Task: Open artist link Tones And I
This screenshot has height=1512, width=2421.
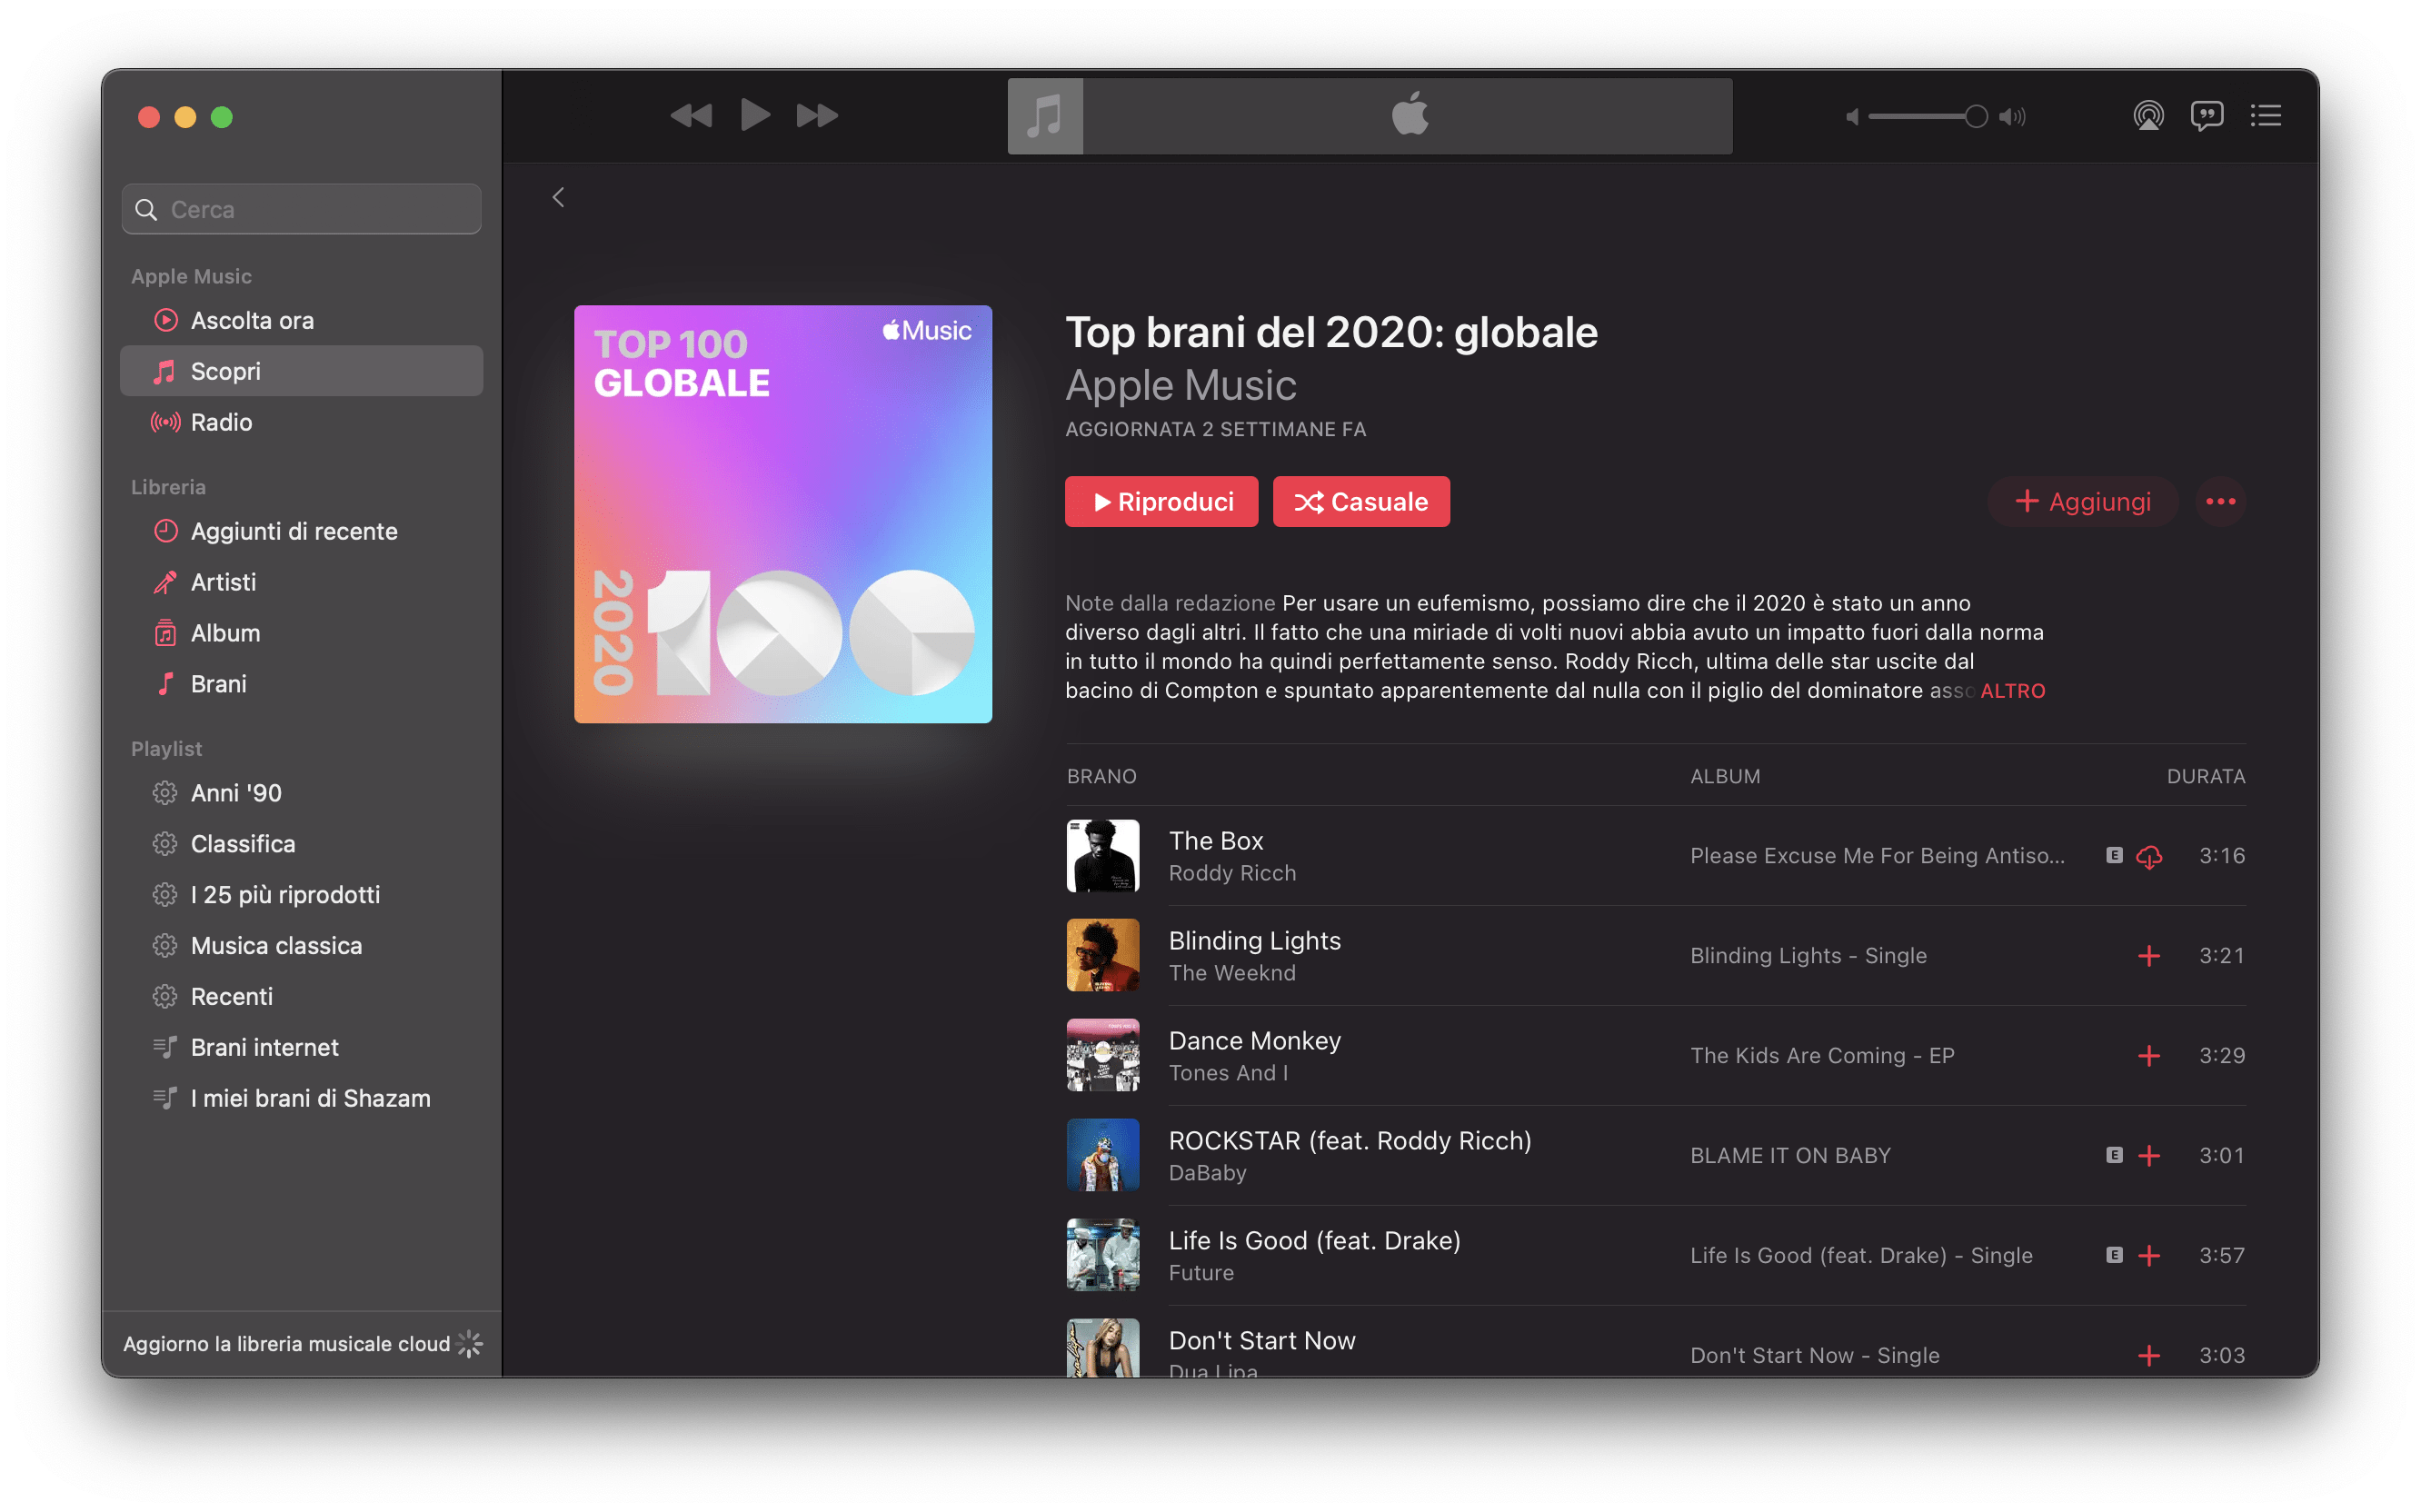Action: (1228, 1074)
